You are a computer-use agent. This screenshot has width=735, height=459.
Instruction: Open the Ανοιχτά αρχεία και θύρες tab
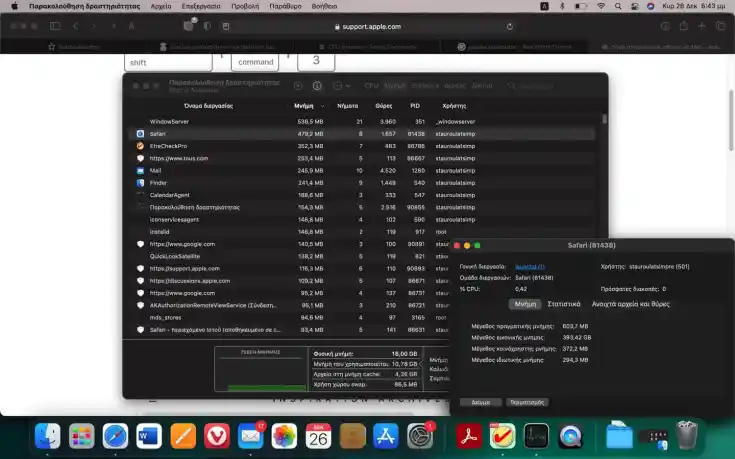coord(630,304)
